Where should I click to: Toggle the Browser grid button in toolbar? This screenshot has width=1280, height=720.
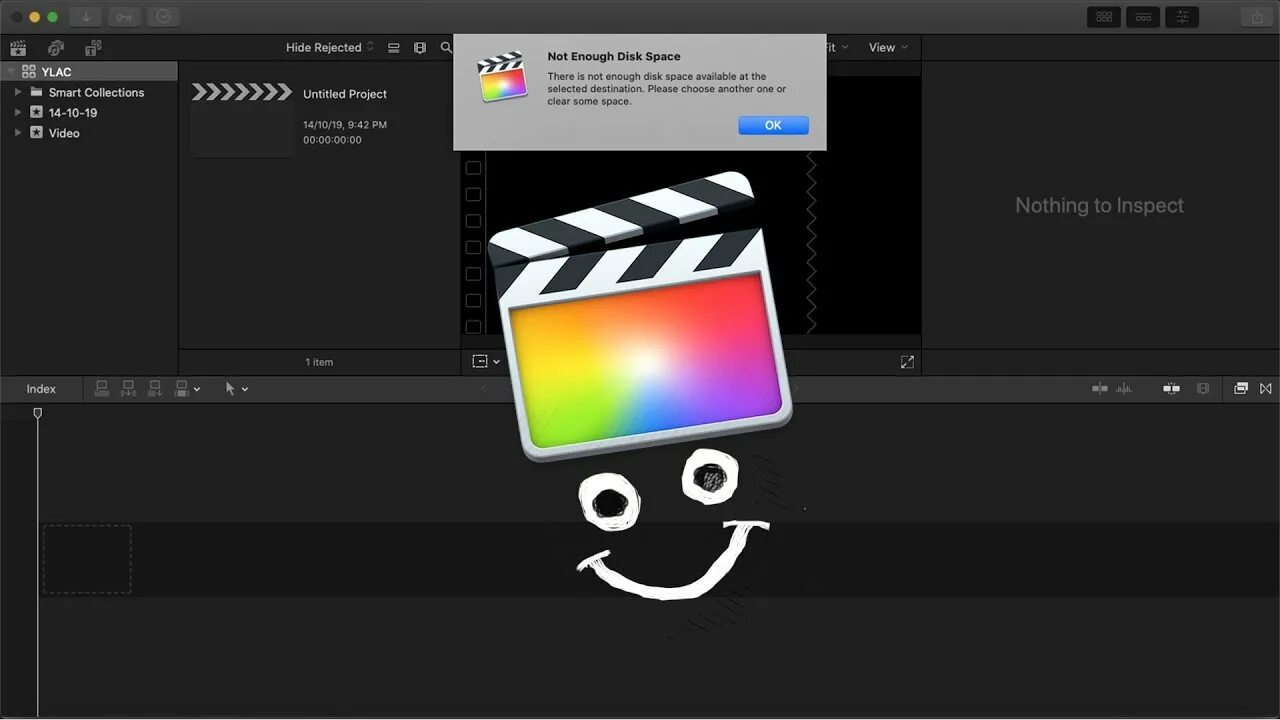pos(1104,17)
